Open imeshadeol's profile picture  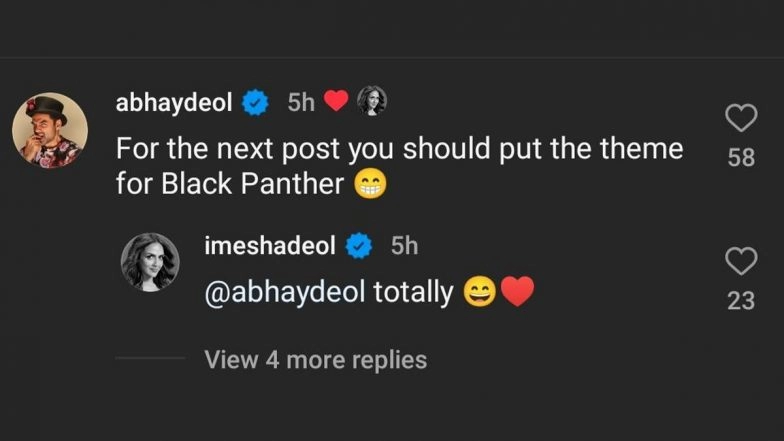pos(150,262)
